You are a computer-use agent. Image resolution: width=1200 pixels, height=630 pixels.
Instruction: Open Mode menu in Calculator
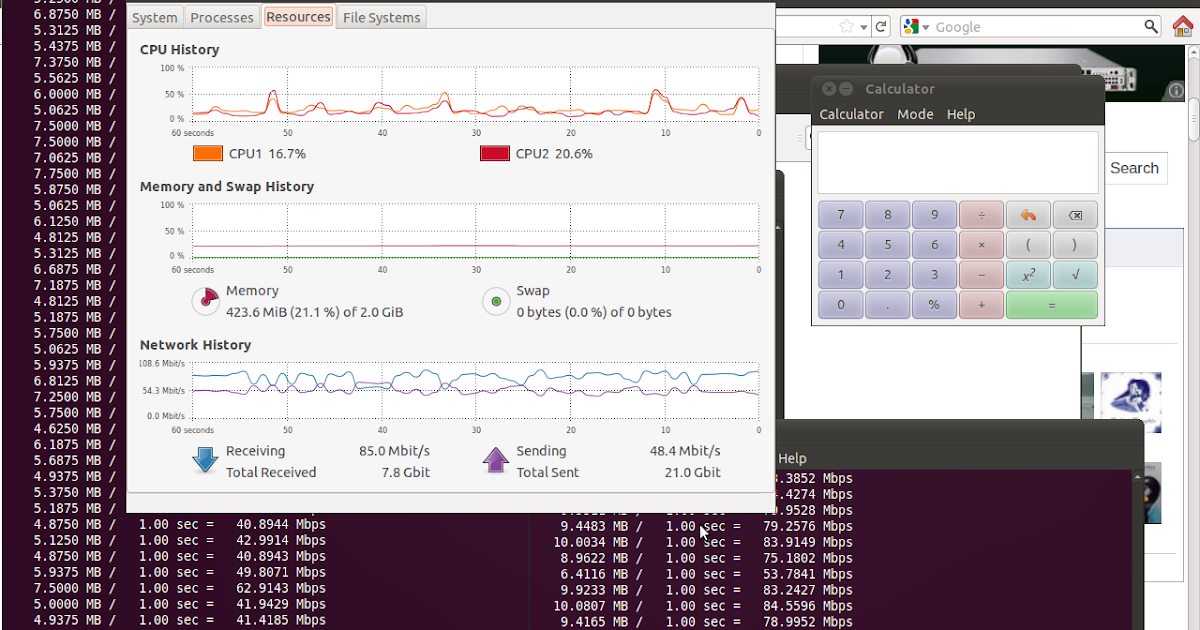point(915,114)
